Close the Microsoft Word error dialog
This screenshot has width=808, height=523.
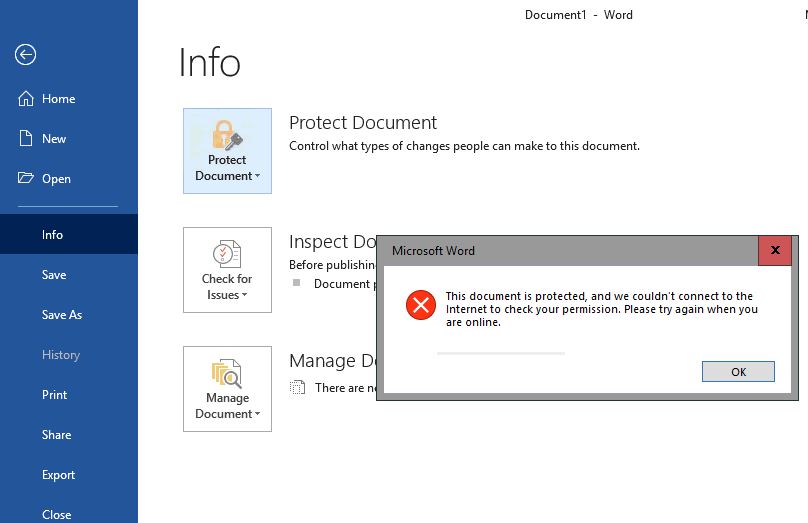click(775, 250)
